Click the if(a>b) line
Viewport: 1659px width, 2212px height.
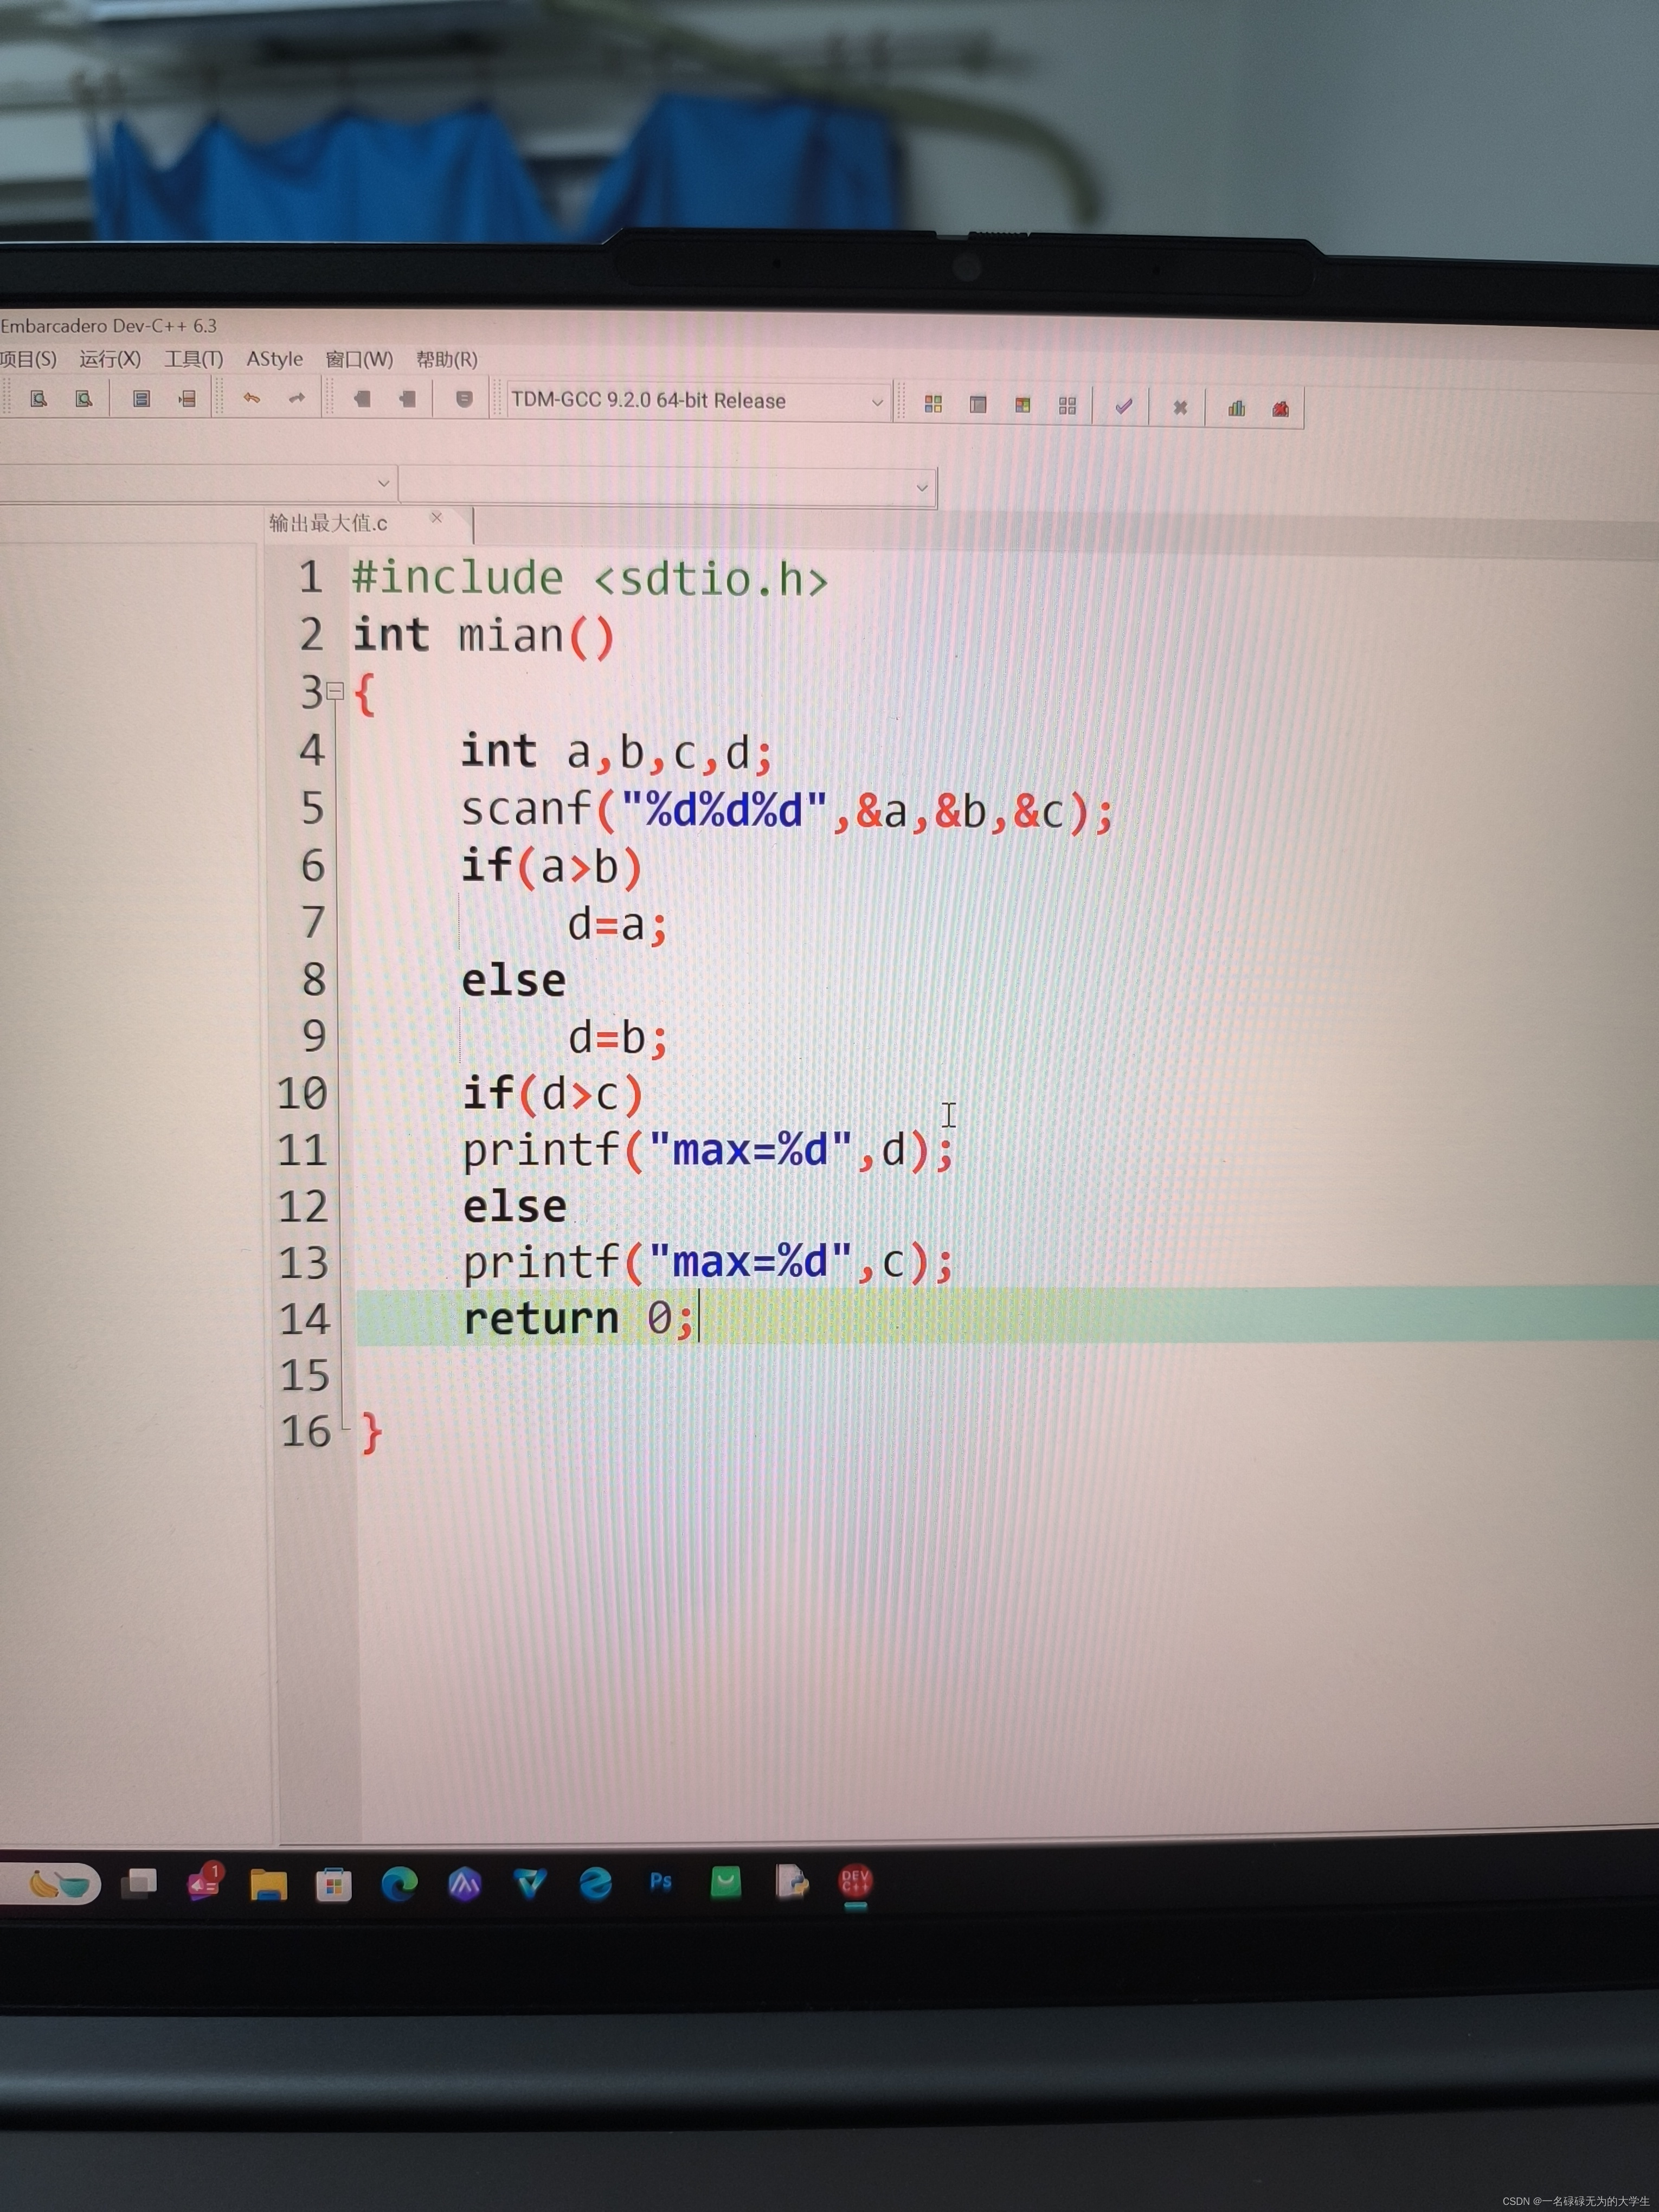coord(551,866)
